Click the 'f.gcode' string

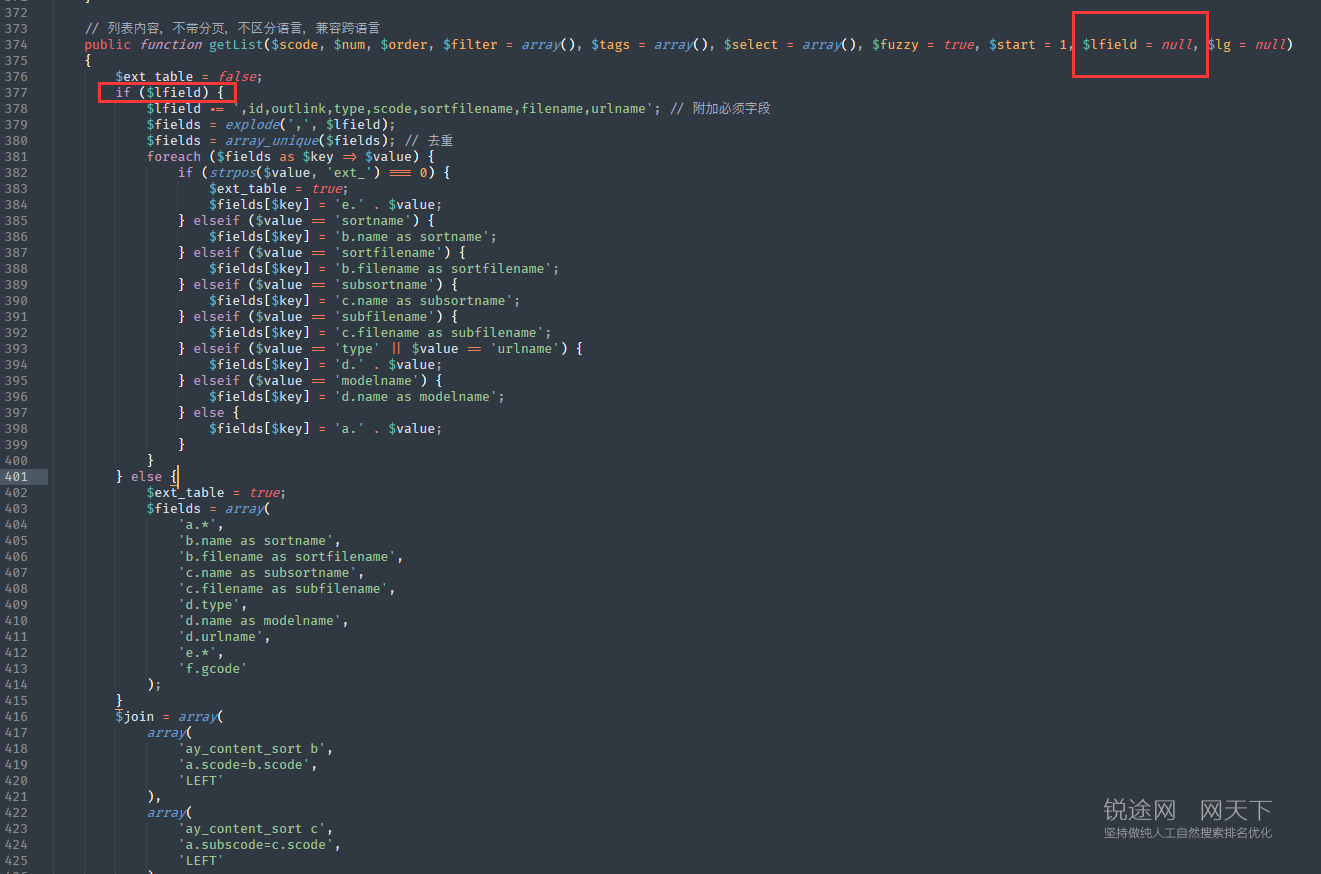[213, 669]
